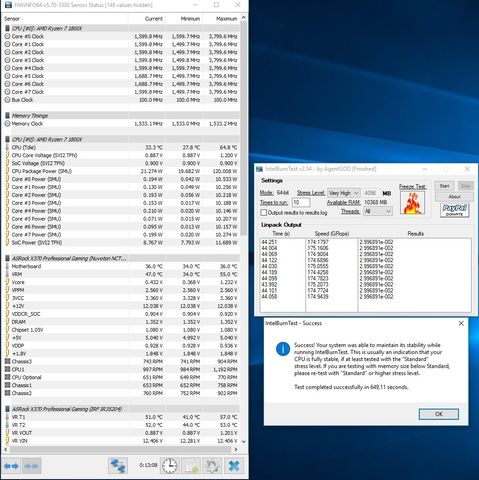Click the thermometer icon beside CPU (Tdie)
Image resolution: width=479 pixels, height=480 pixels.
pyautogui.click(x=7, y=147)
